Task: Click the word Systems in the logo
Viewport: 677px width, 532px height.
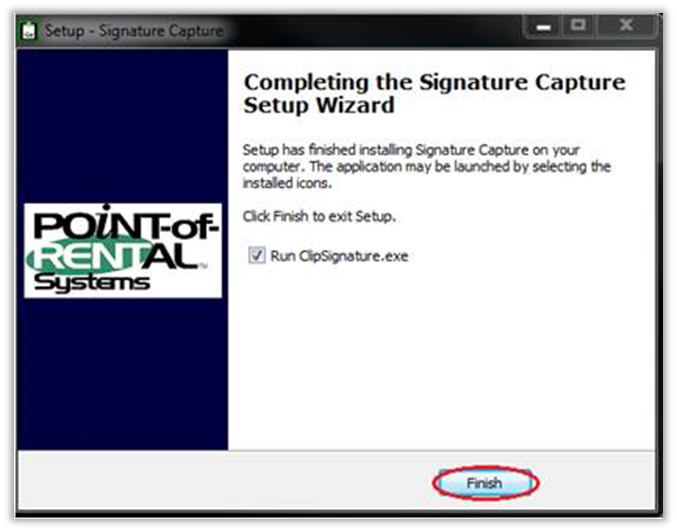Action: [x=92, y=283]
